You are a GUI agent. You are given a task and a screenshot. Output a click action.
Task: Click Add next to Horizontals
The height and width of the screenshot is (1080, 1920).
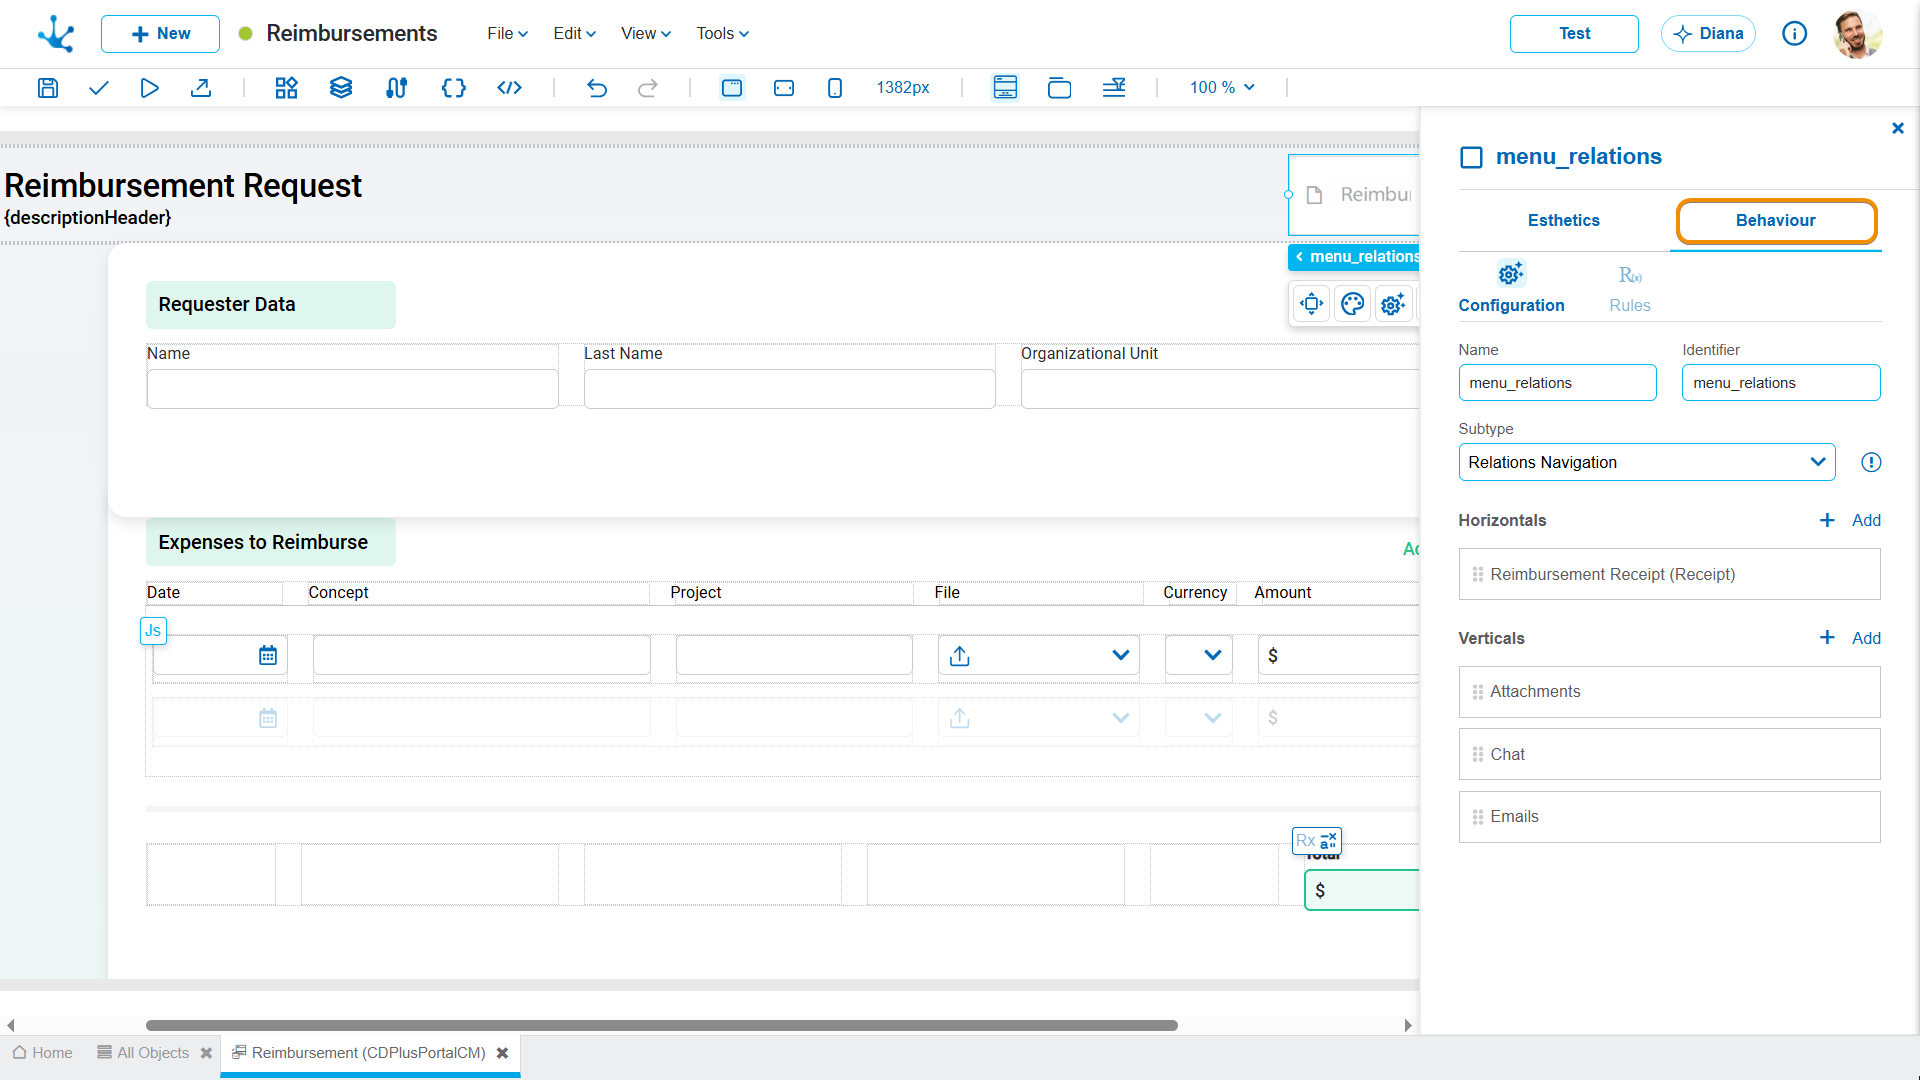click(x=1850, y=520)
